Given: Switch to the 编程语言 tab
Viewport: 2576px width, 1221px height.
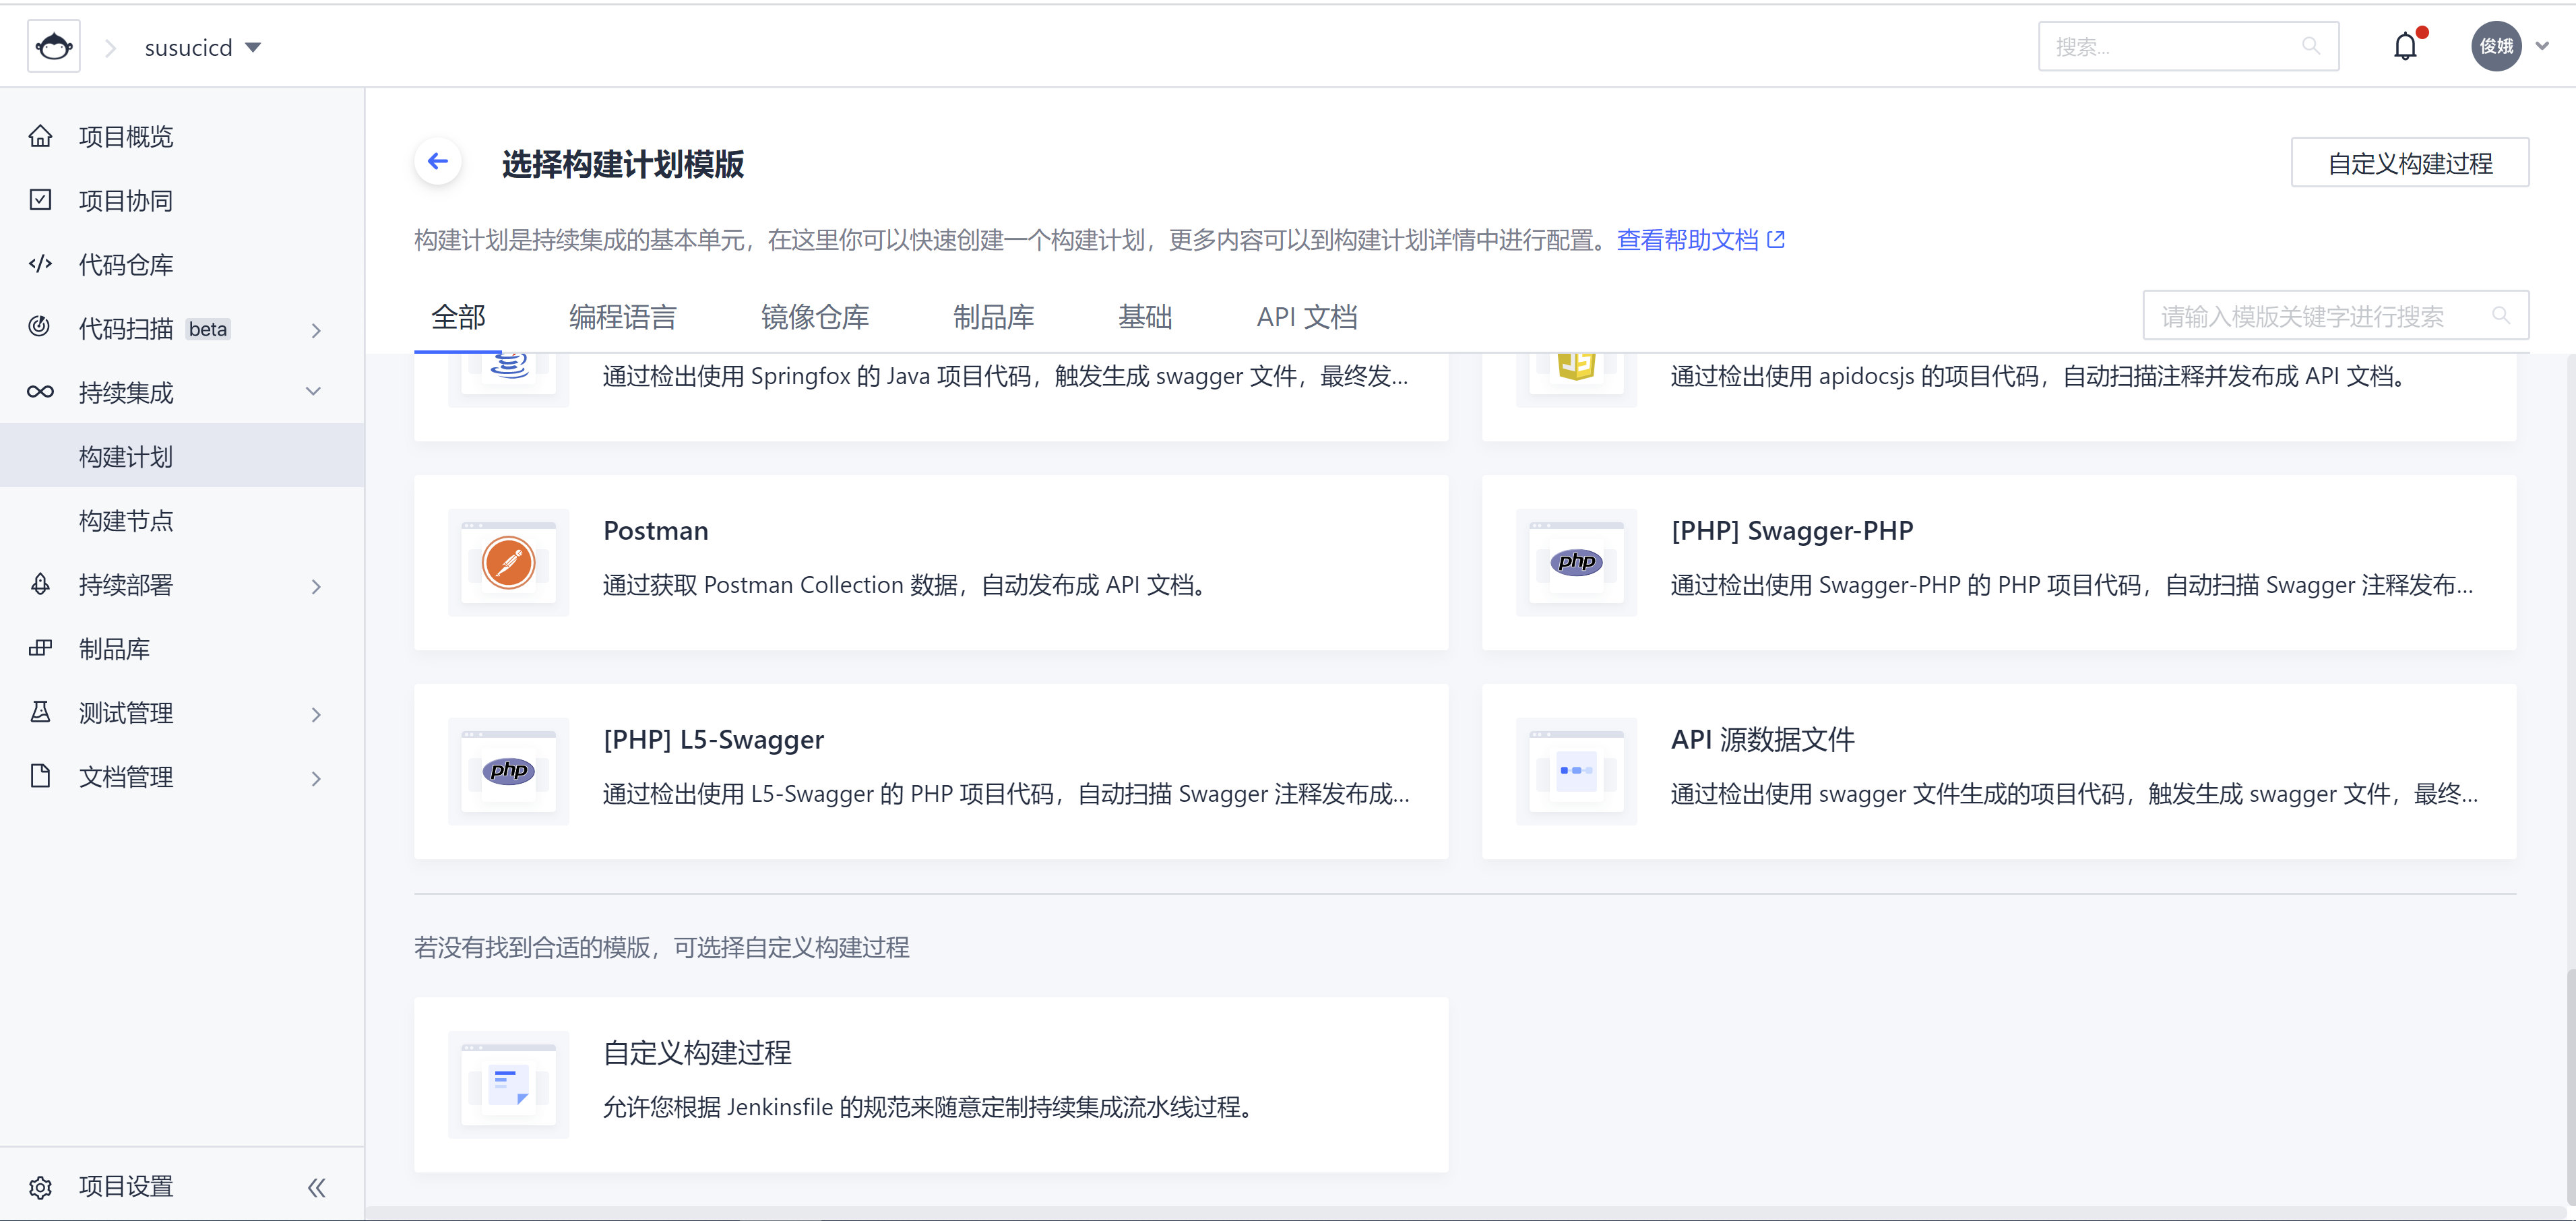Looking at the screenshot, I should pyautogui.click(x=622, y=317).
